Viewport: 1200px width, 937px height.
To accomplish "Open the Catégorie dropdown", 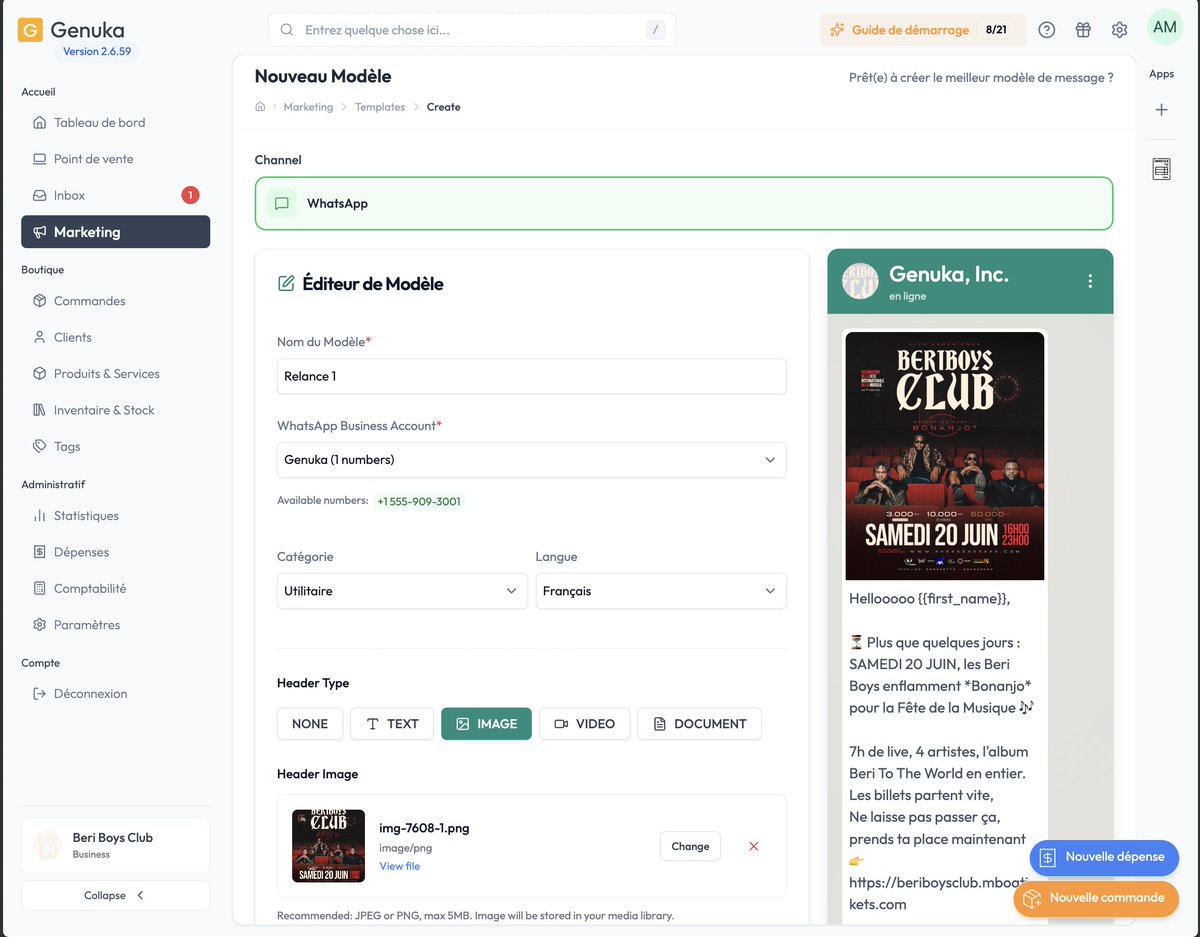I will click(402, 591).
